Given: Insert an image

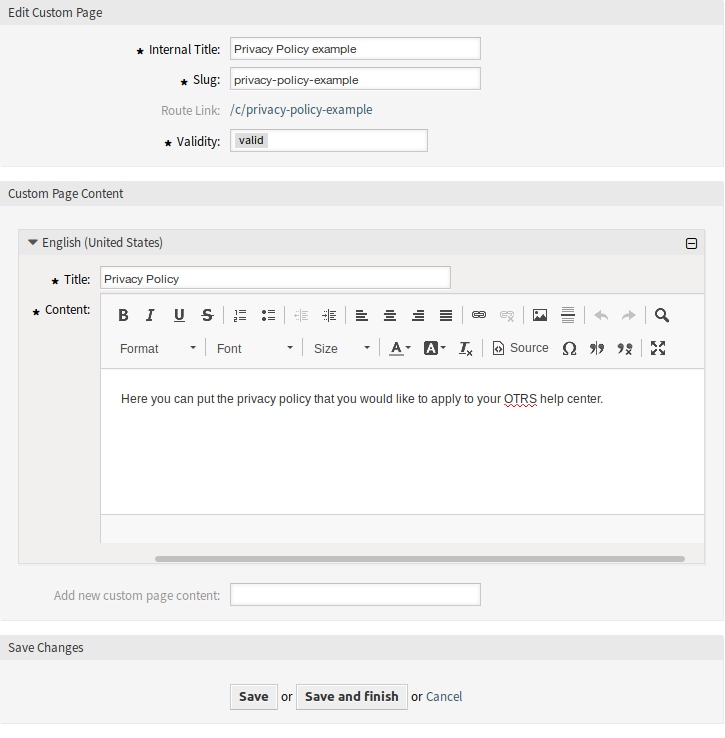Looking at the screenshot, I should [540, 315].
